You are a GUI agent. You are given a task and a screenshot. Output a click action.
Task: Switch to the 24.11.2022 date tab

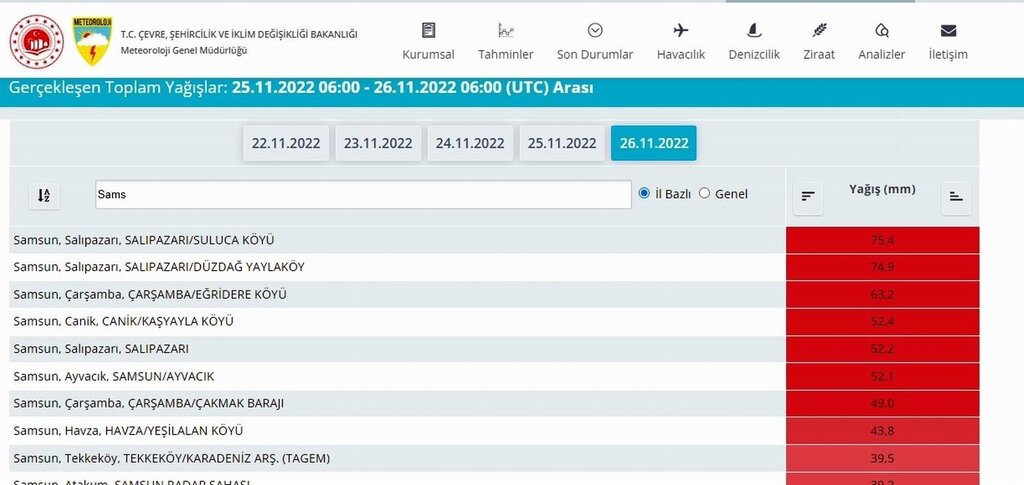(470, 143)
